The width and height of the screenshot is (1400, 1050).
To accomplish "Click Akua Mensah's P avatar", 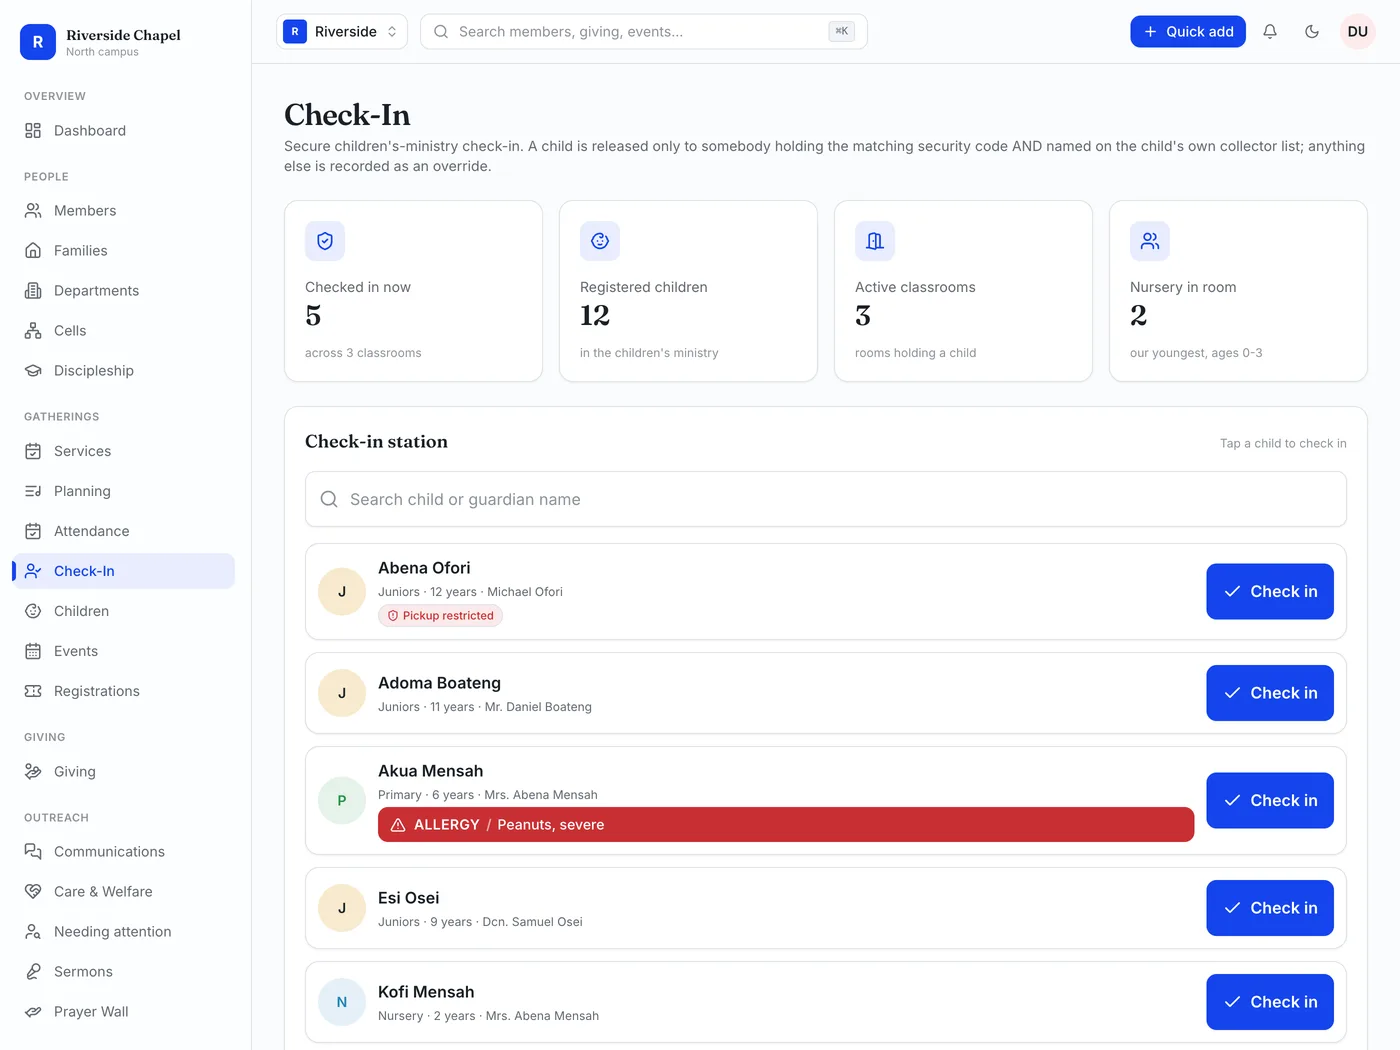I will pyautogui.click(x=342, y=801).
